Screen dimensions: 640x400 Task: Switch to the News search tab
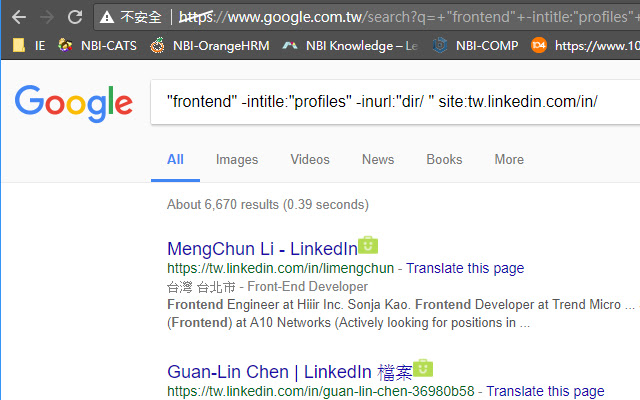(x=378, y=159)
